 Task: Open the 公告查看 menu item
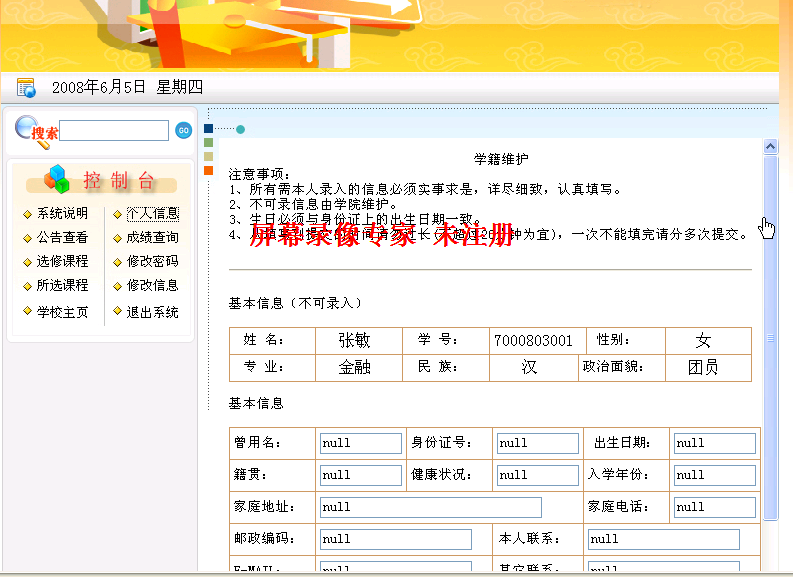pyautogui.click(x=62, y=238)
